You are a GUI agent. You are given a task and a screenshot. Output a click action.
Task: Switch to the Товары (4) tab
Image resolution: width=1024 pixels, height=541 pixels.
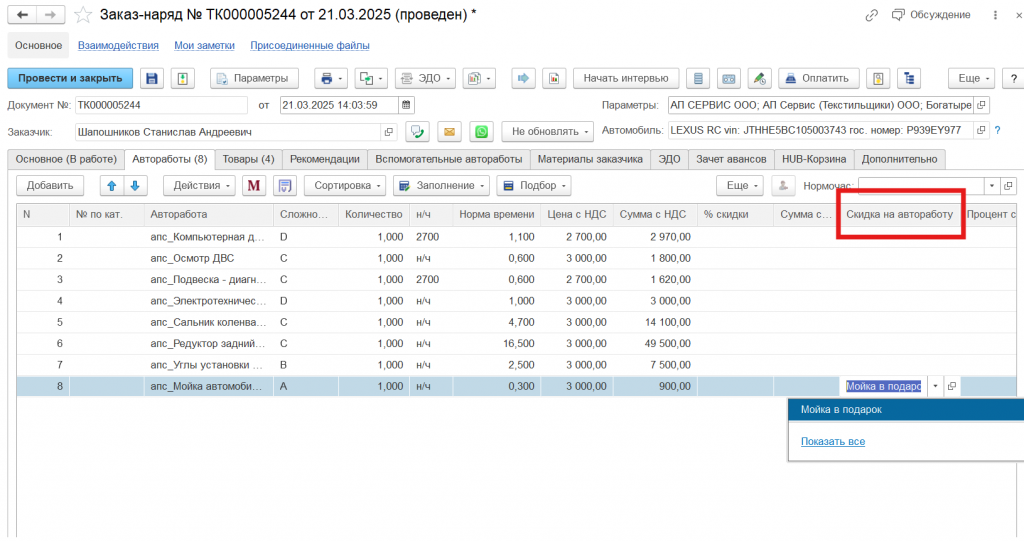coord(248,159)
